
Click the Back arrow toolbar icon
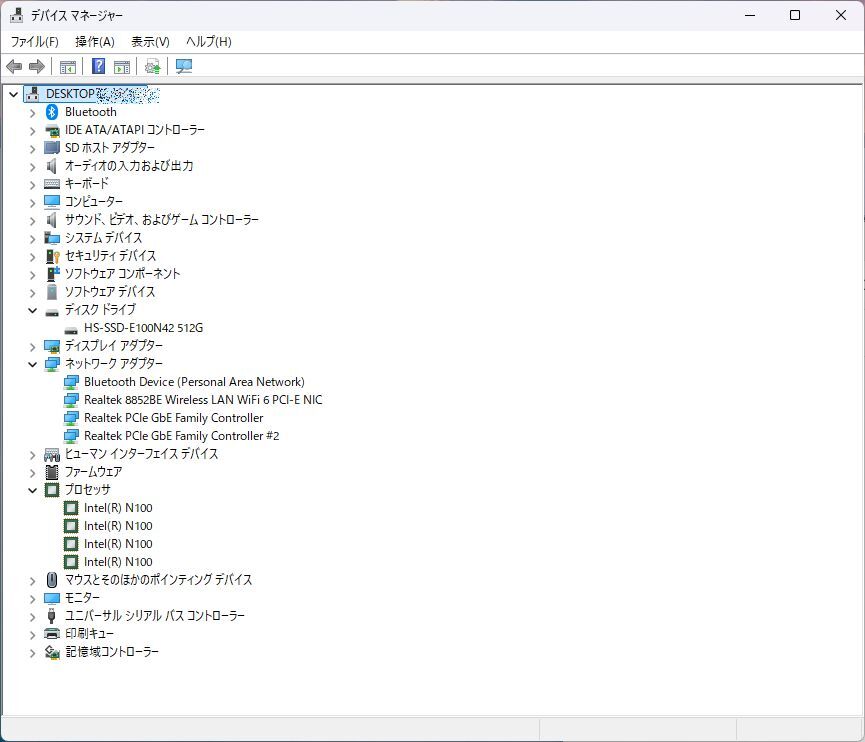point(14,67)
